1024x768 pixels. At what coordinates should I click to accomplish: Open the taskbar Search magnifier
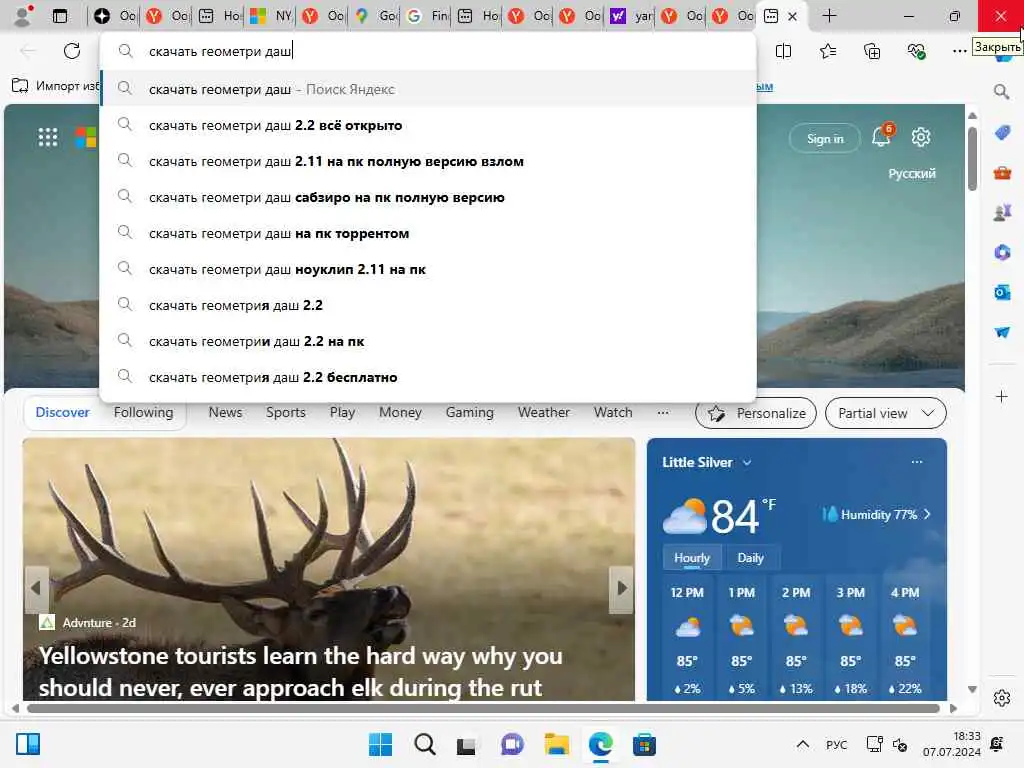click(x=424, y=744)
